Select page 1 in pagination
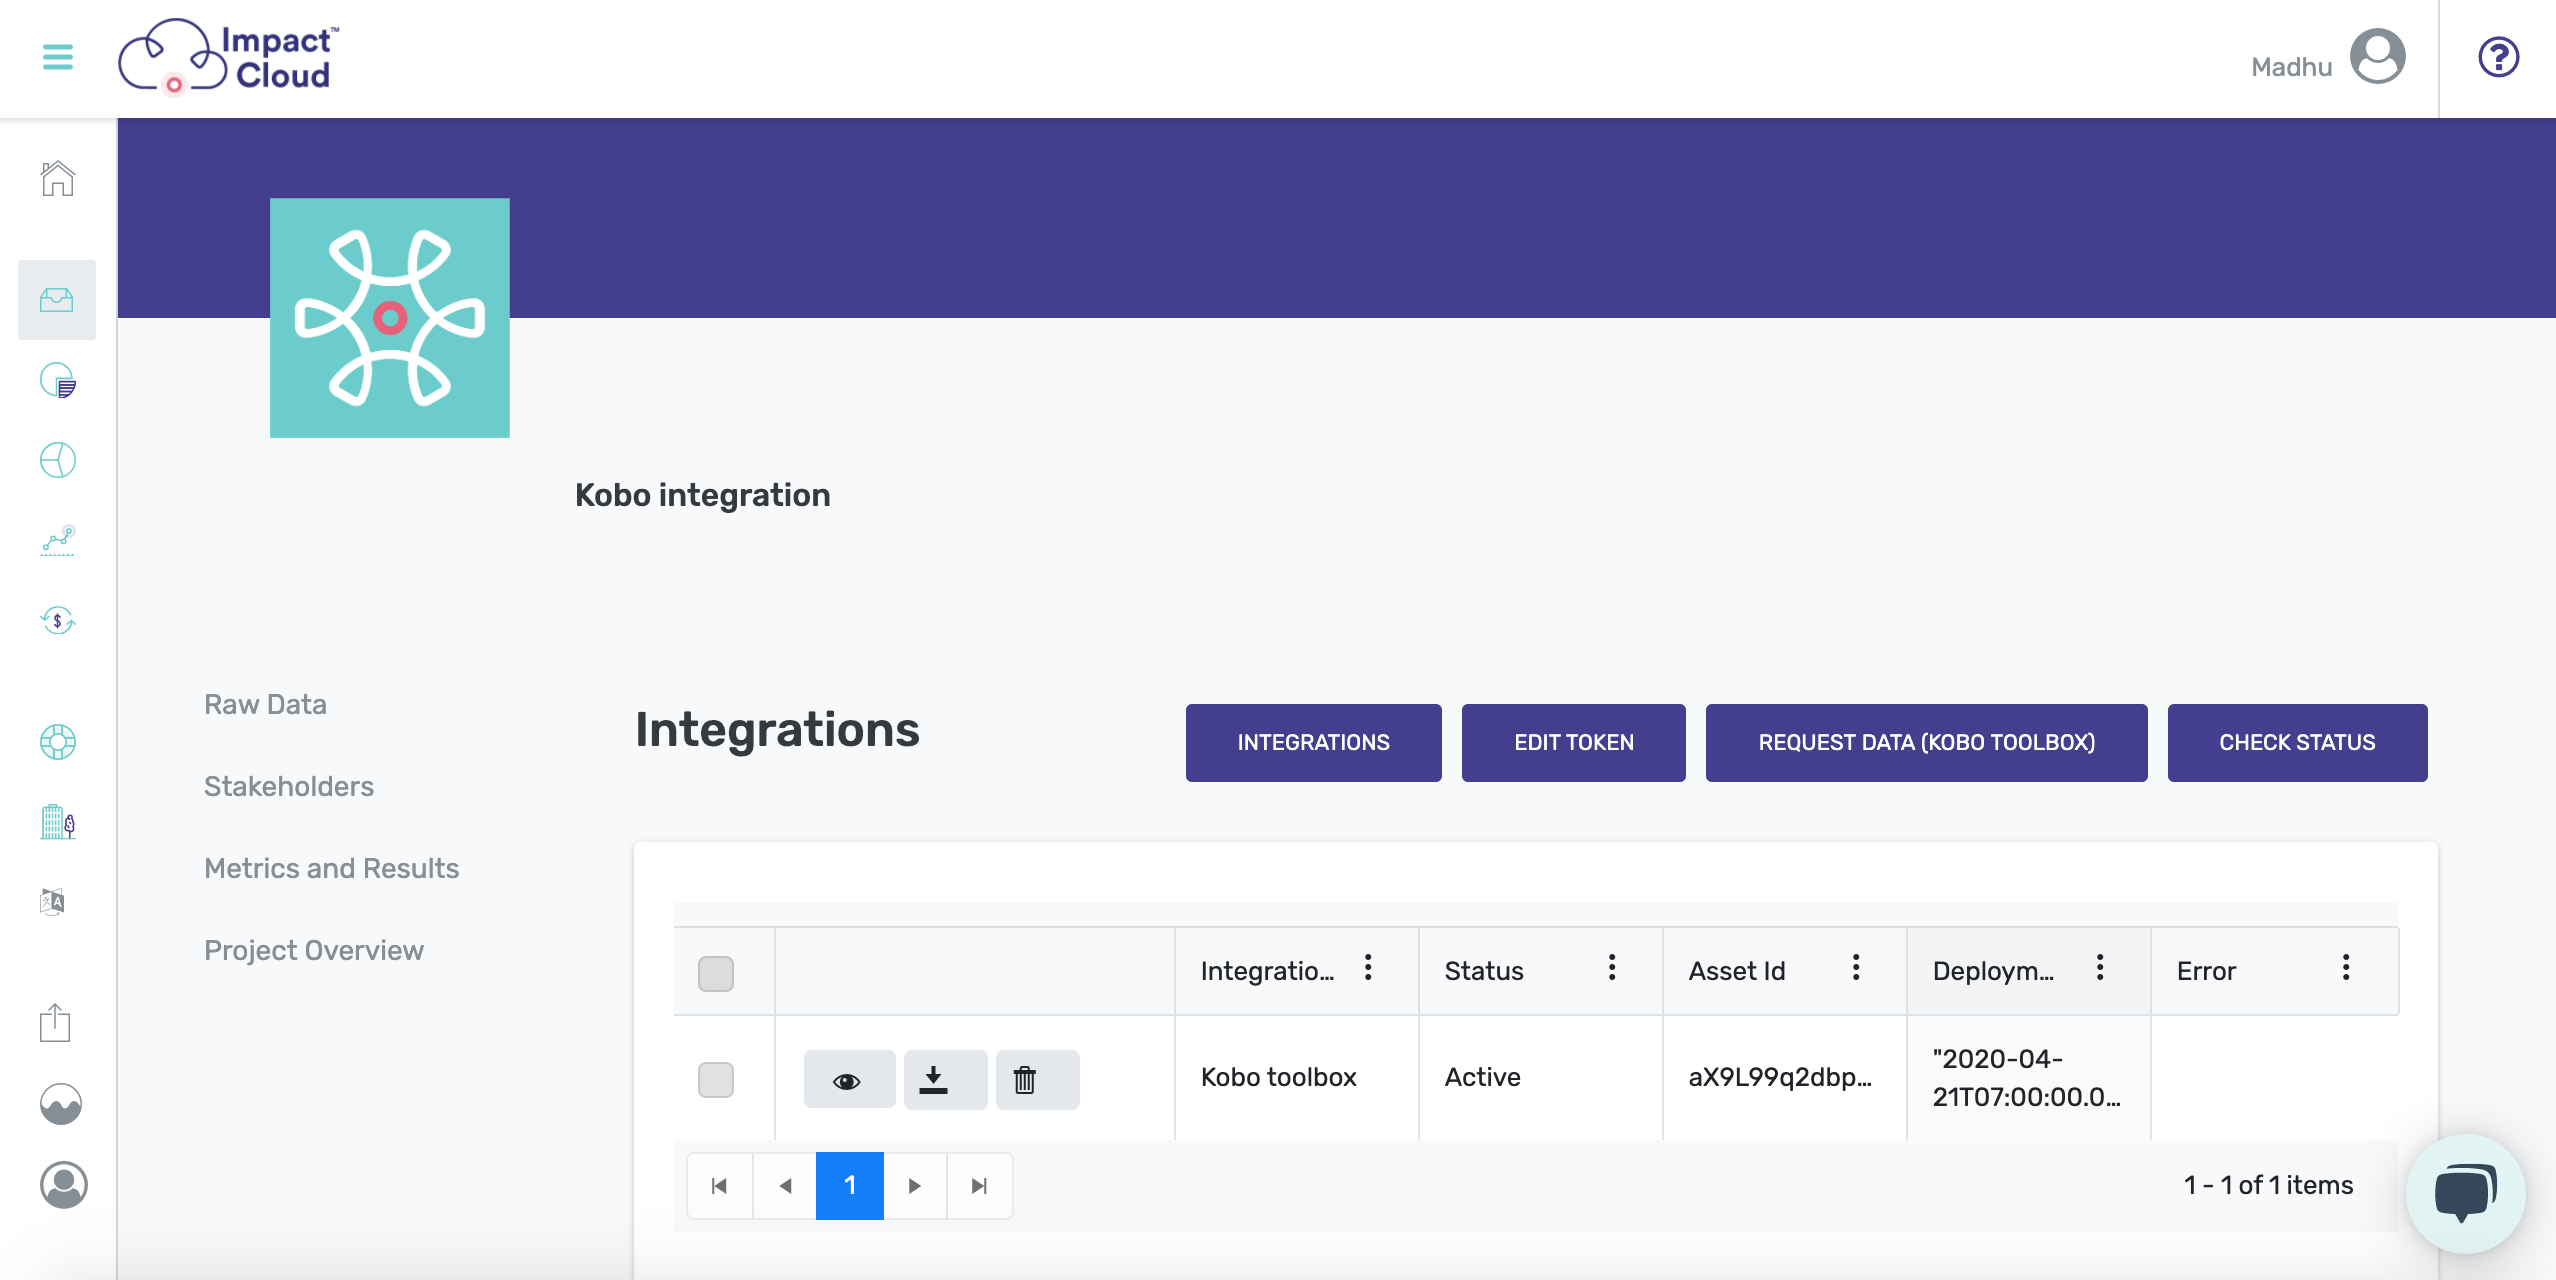The image size is (2556, 1280). [850, 1186]
